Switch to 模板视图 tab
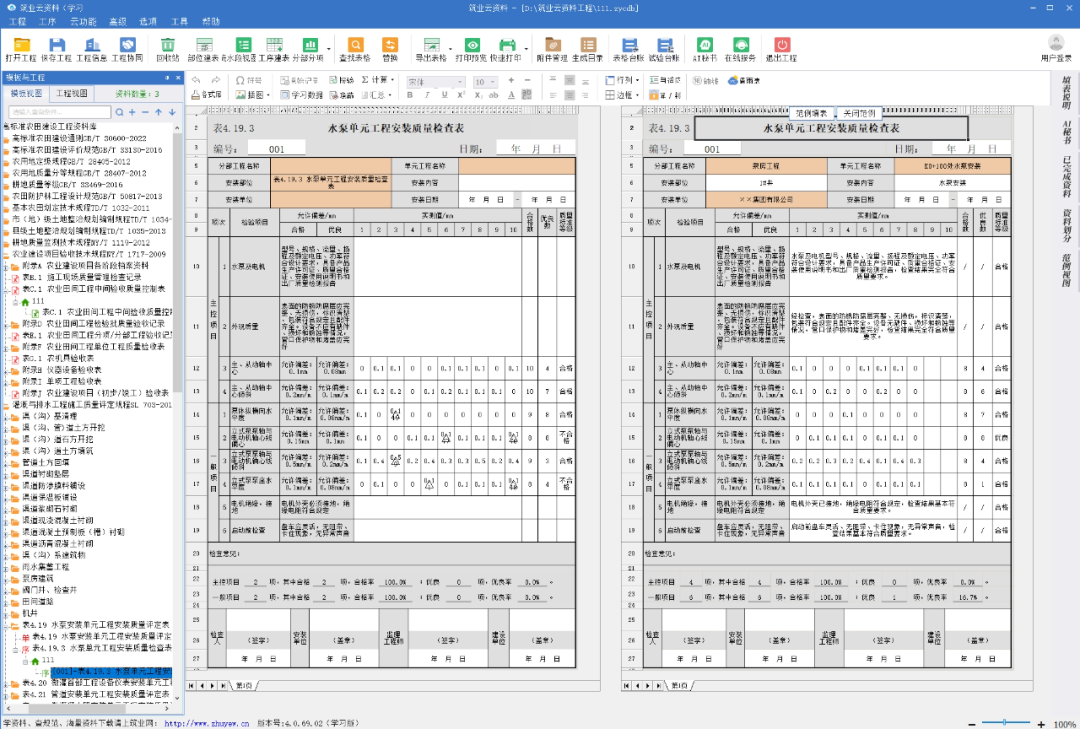Screen dimensions: 1080x729 click(x=26, y=94)
